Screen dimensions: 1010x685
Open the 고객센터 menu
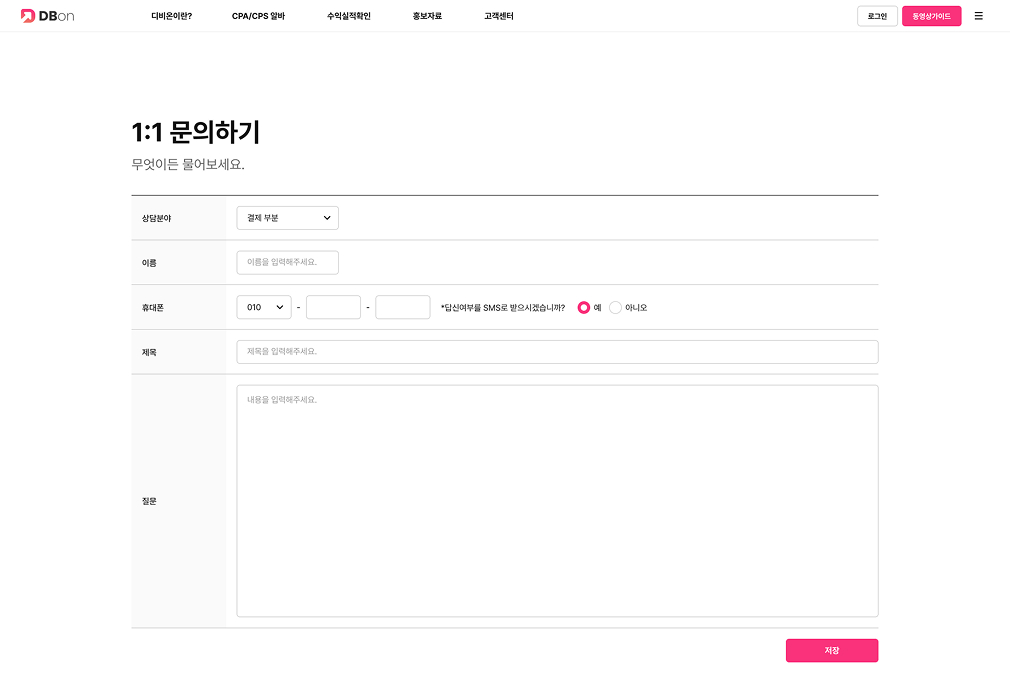click(498, 17)
